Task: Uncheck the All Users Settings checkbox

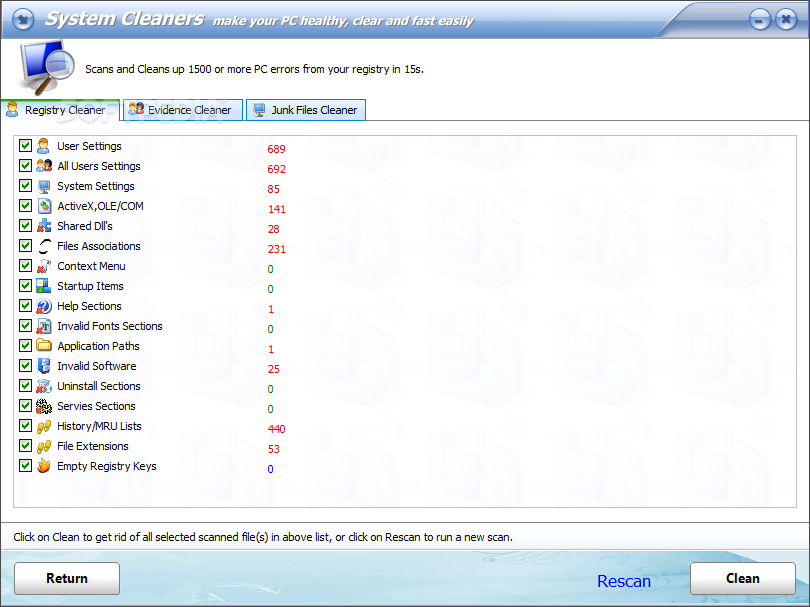Action: pos(25,165)
